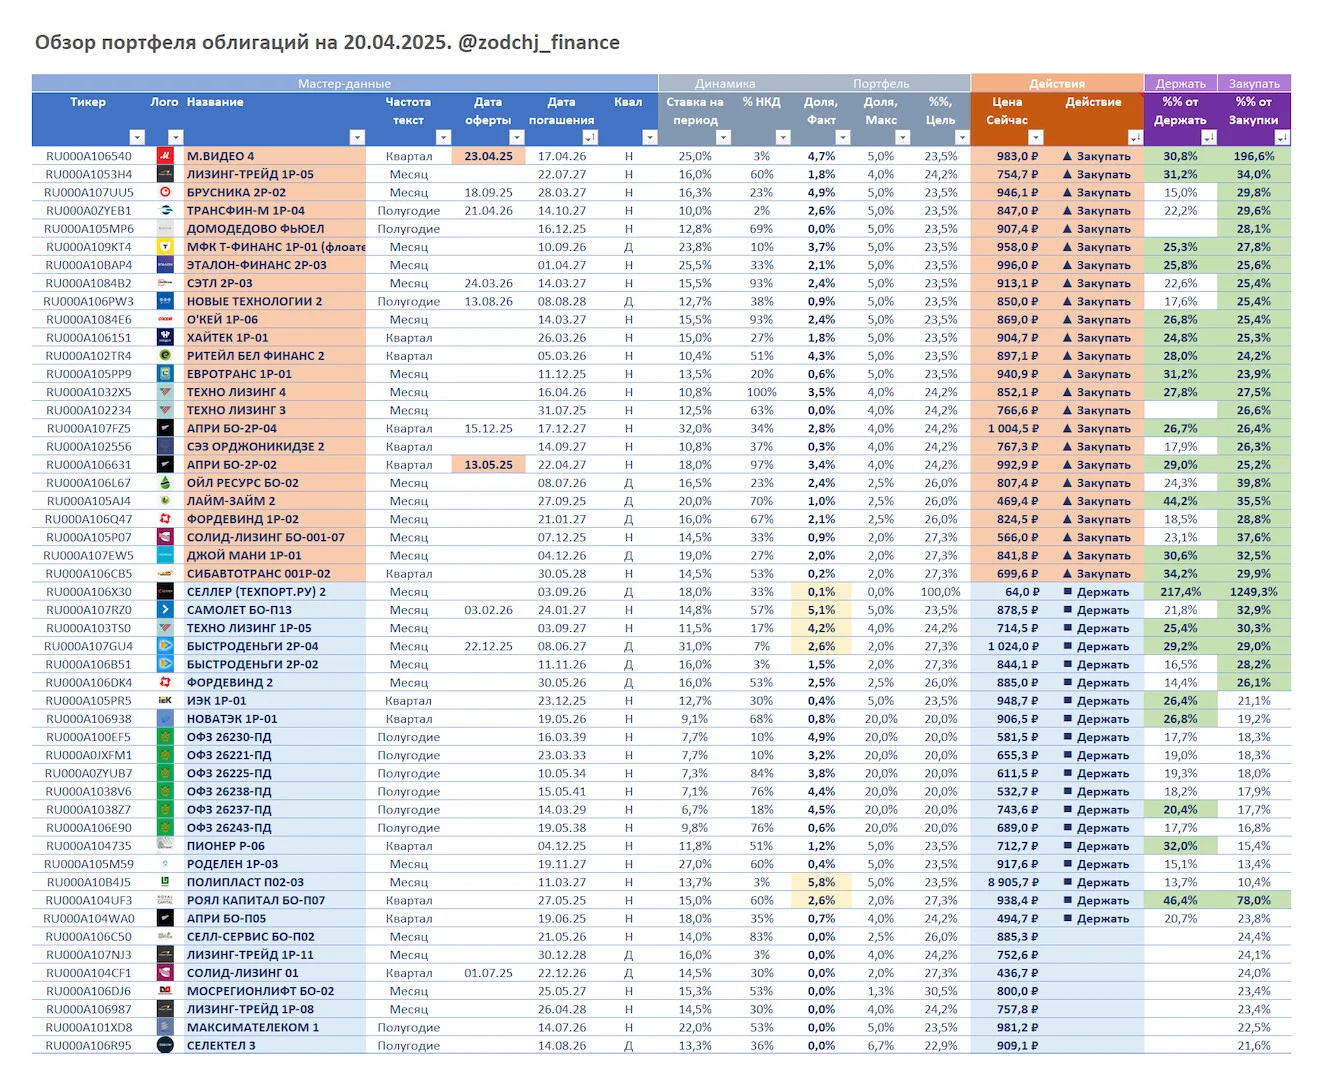Select highlighted offer date cell 23.04.25
Image resolution: width=1323 pixels, height=1080 pixels.
point(488,156)
